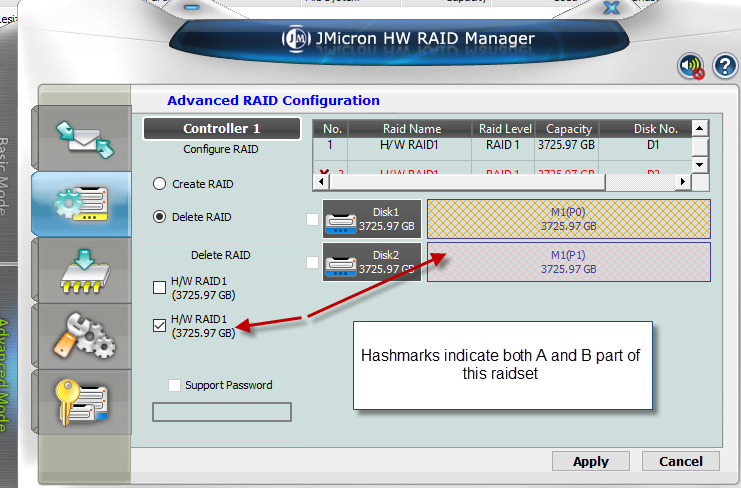The height and width of the screenshot is (488, 741).
Task: Check the first H/W RAID1 delete checkbox
Action: pos(159,288)
